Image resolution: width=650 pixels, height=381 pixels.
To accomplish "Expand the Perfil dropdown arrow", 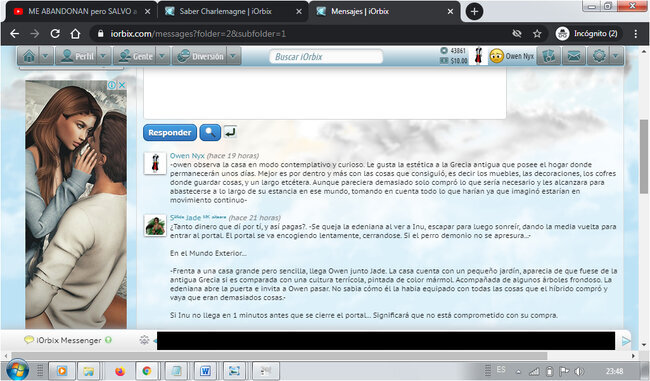I will click(x=104, y=56).
